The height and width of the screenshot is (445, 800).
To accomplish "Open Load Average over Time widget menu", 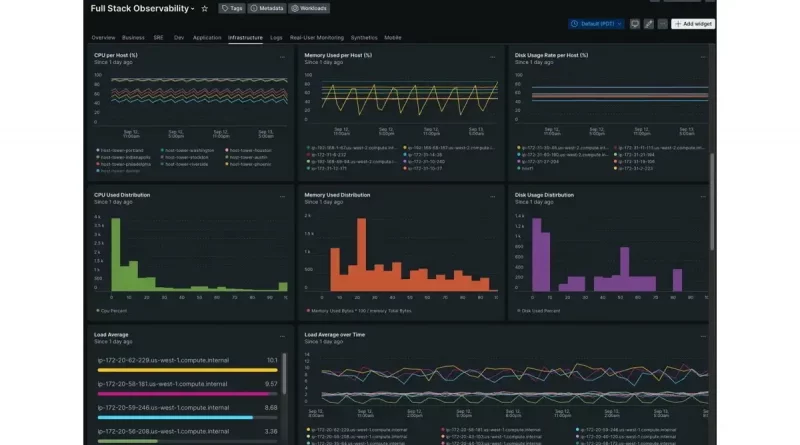I will (x=703, y=336).
